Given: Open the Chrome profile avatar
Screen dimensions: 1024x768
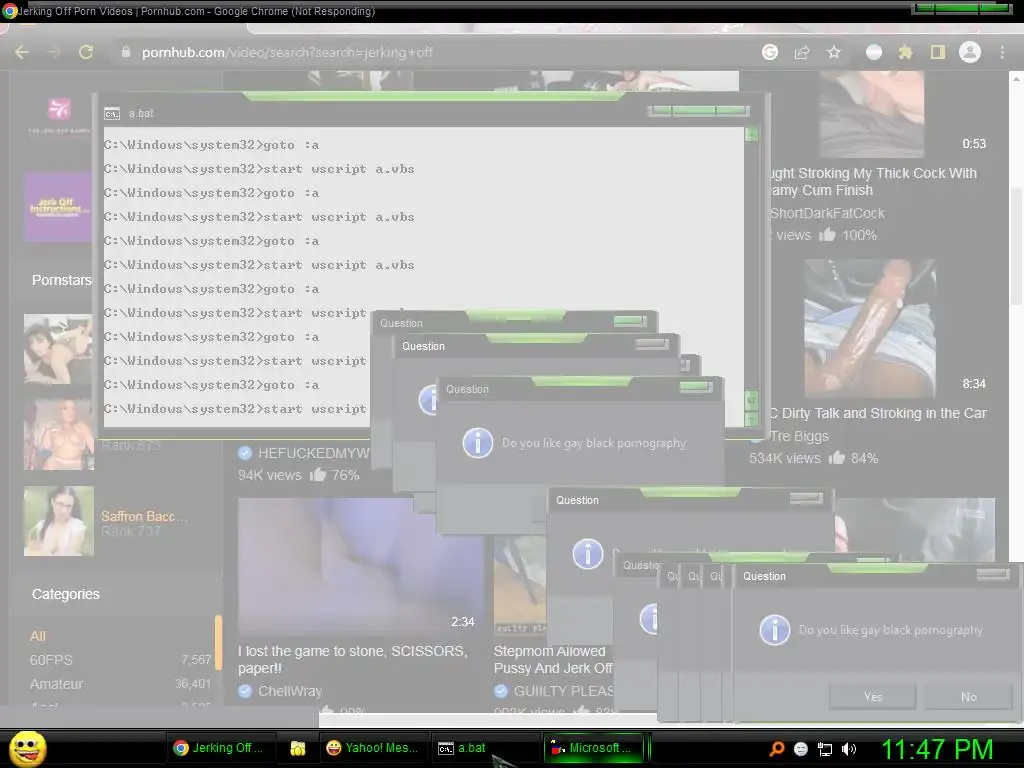Looking at the screenshot, I should [970, 52].
